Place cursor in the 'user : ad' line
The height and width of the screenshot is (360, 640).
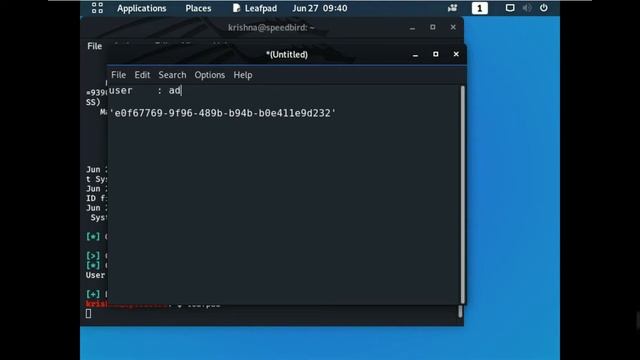coord(145,91)
